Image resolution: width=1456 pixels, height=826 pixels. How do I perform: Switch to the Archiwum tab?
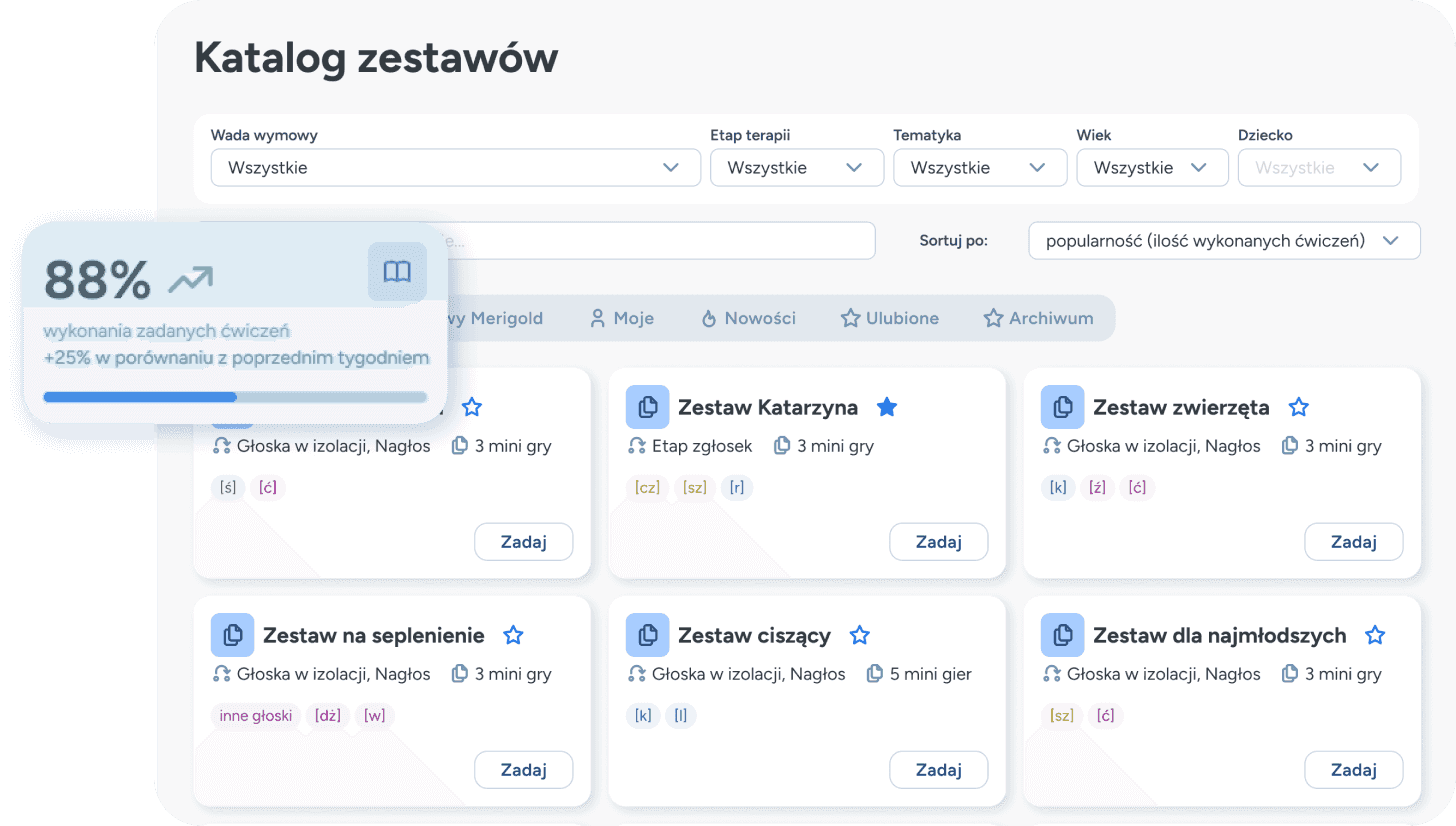tap(1038, 318)
